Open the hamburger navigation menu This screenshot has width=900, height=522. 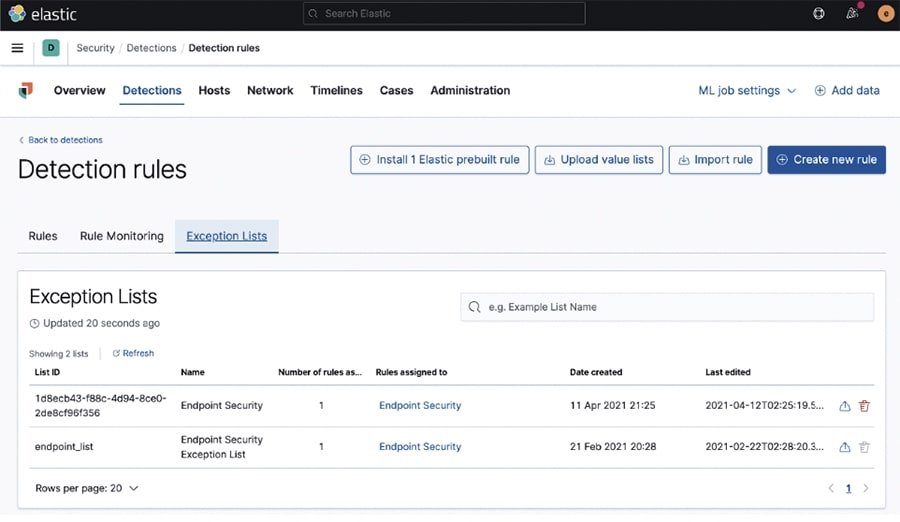tap(17, 48)
